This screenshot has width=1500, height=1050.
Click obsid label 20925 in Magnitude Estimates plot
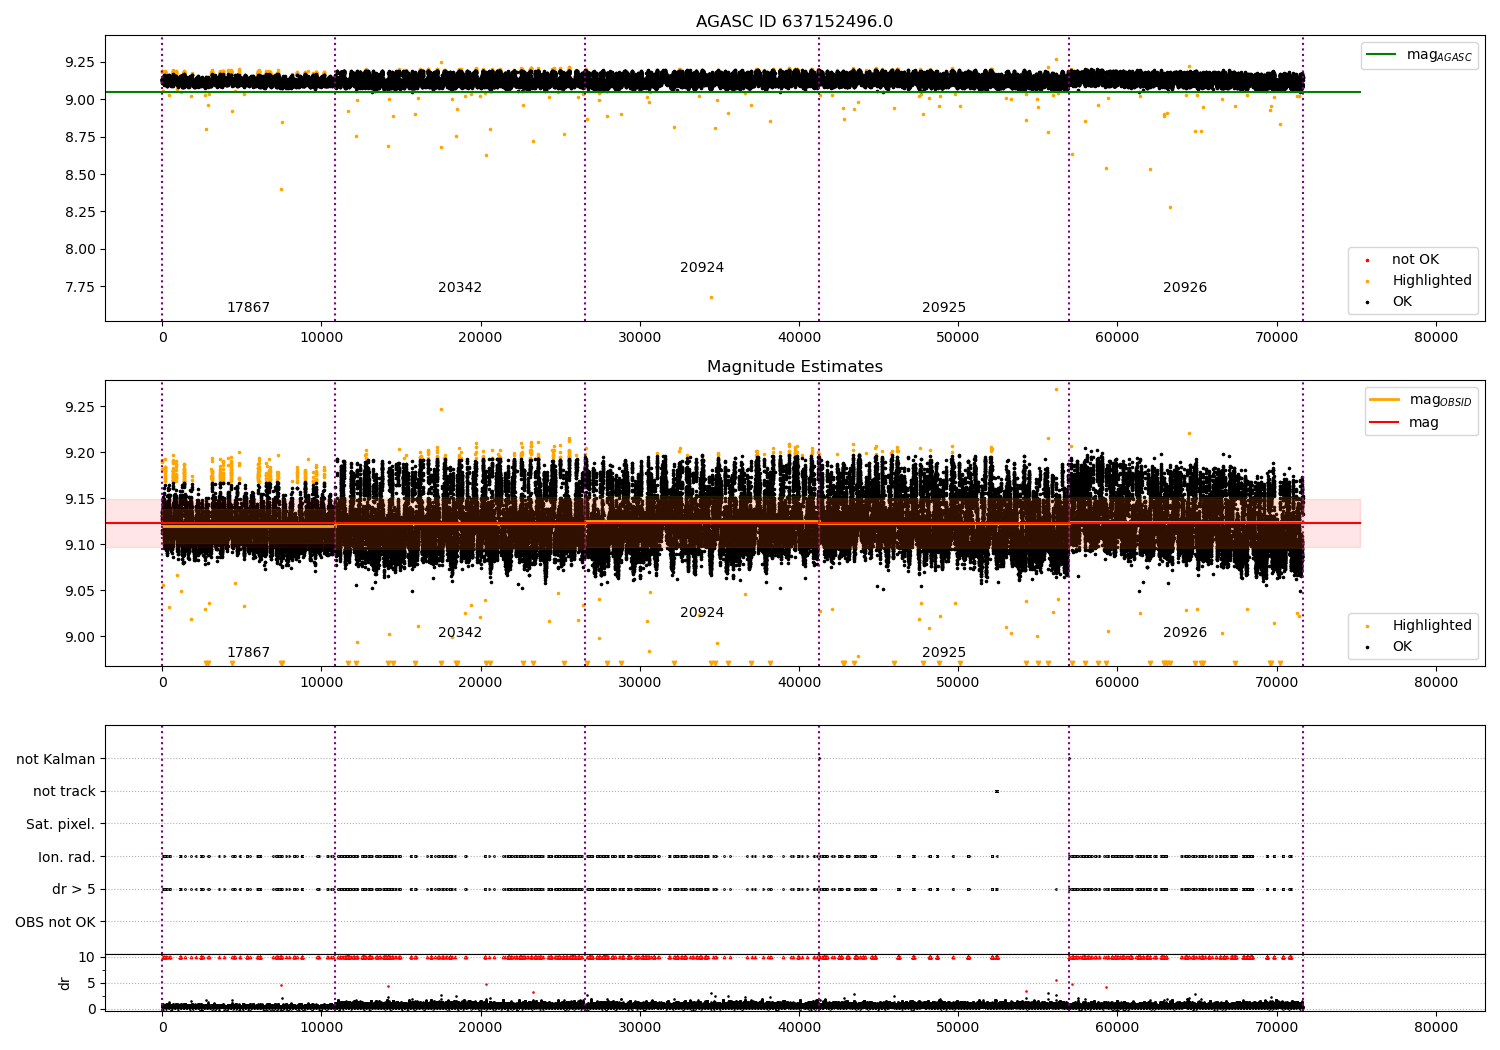(x=944, y=653)
